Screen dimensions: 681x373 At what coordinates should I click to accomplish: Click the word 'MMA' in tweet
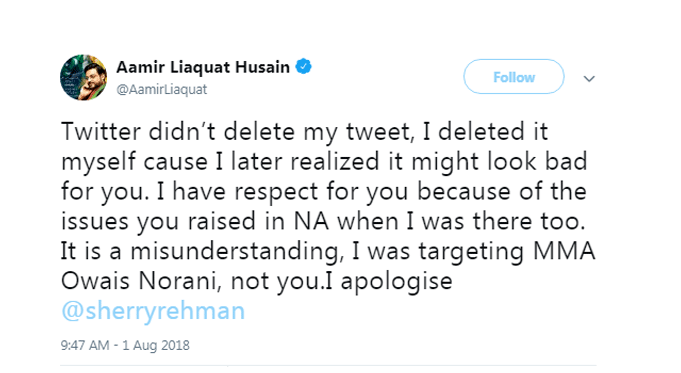pos(564,251)
